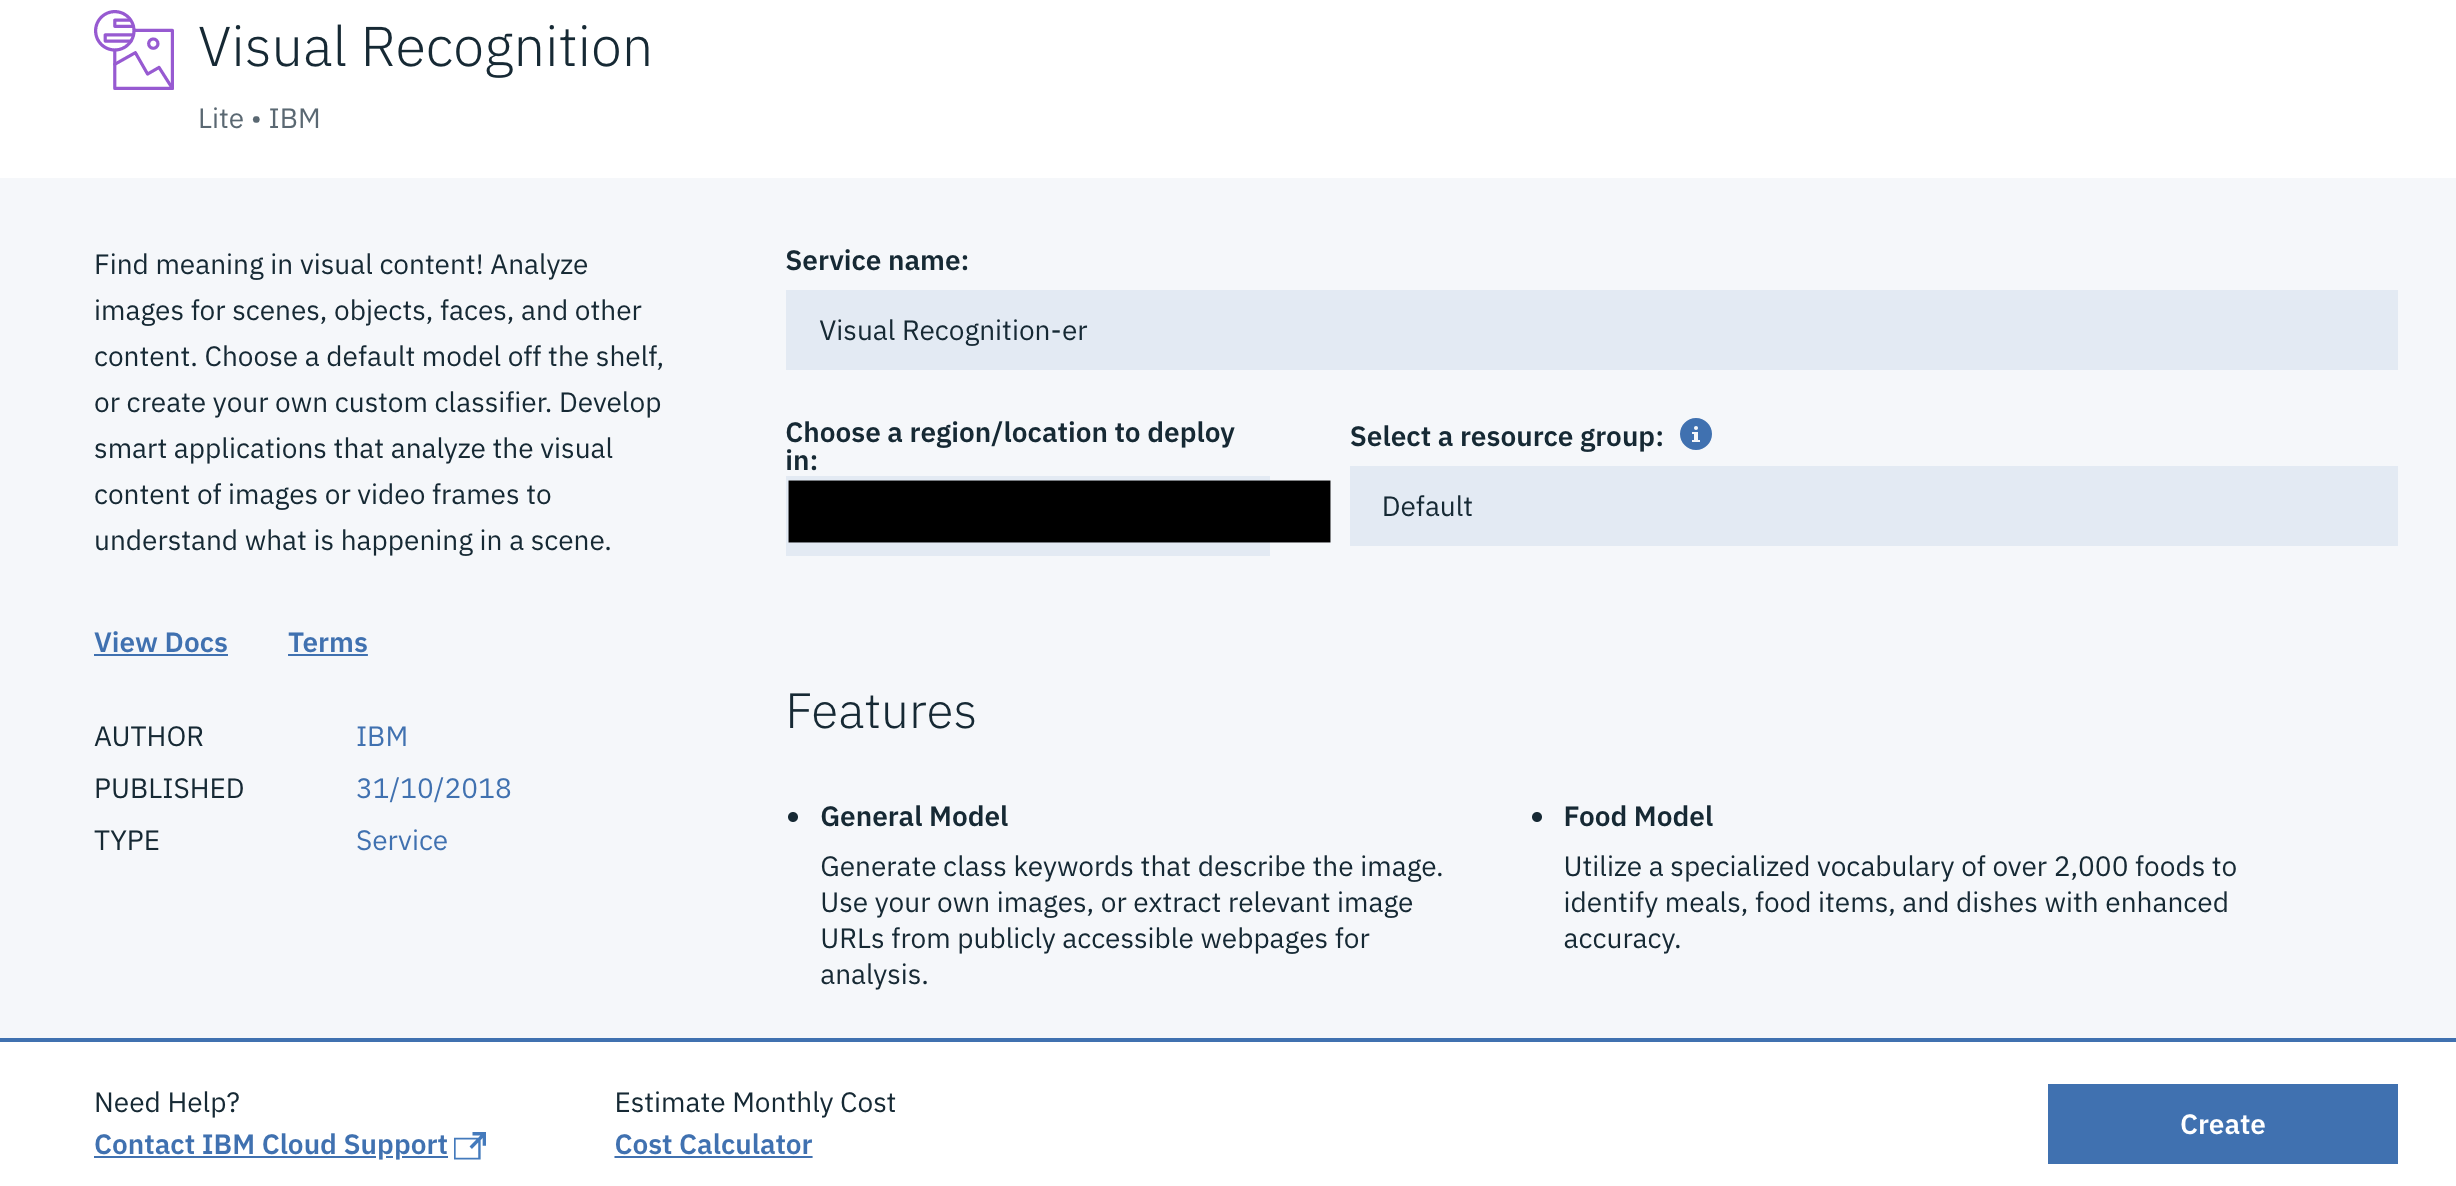Open the View Docs link

(x=161, y=642)
